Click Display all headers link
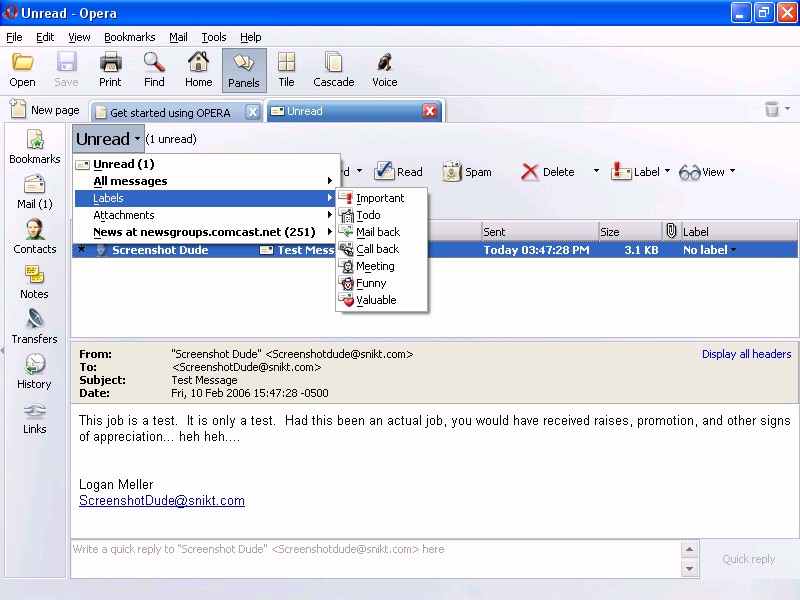Image resolution: width=800 pixels, height=600 pixels. (x=746, y=354)
